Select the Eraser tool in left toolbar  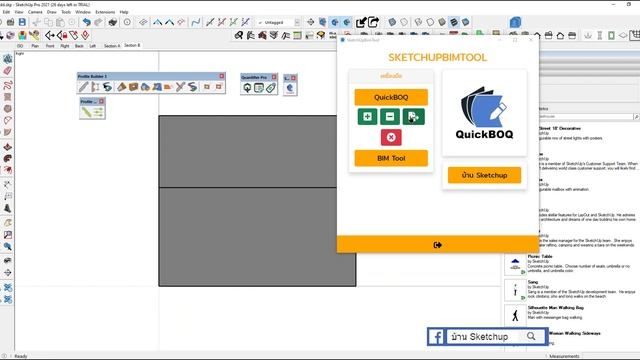(x=7, y=71)
